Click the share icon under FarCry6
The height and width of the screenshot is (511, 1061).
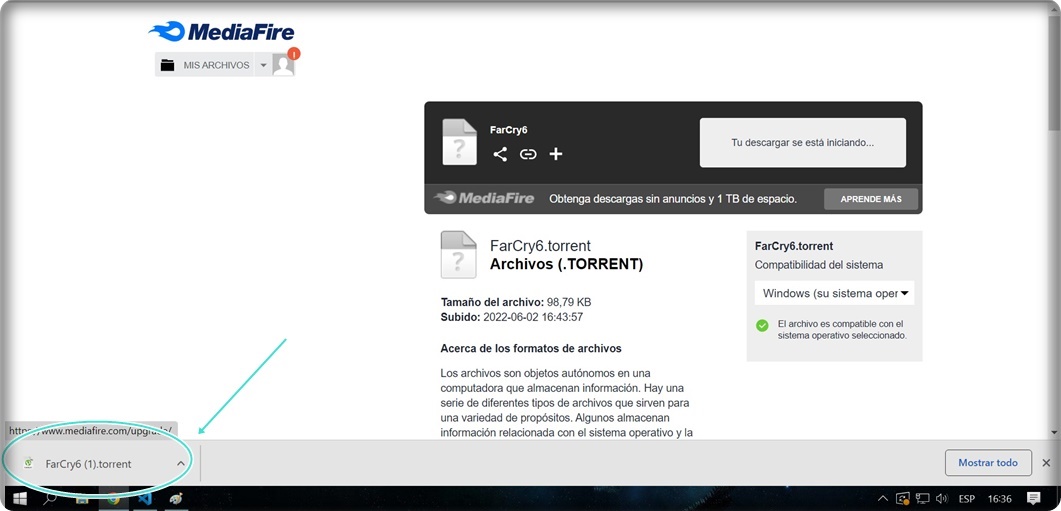500,154
